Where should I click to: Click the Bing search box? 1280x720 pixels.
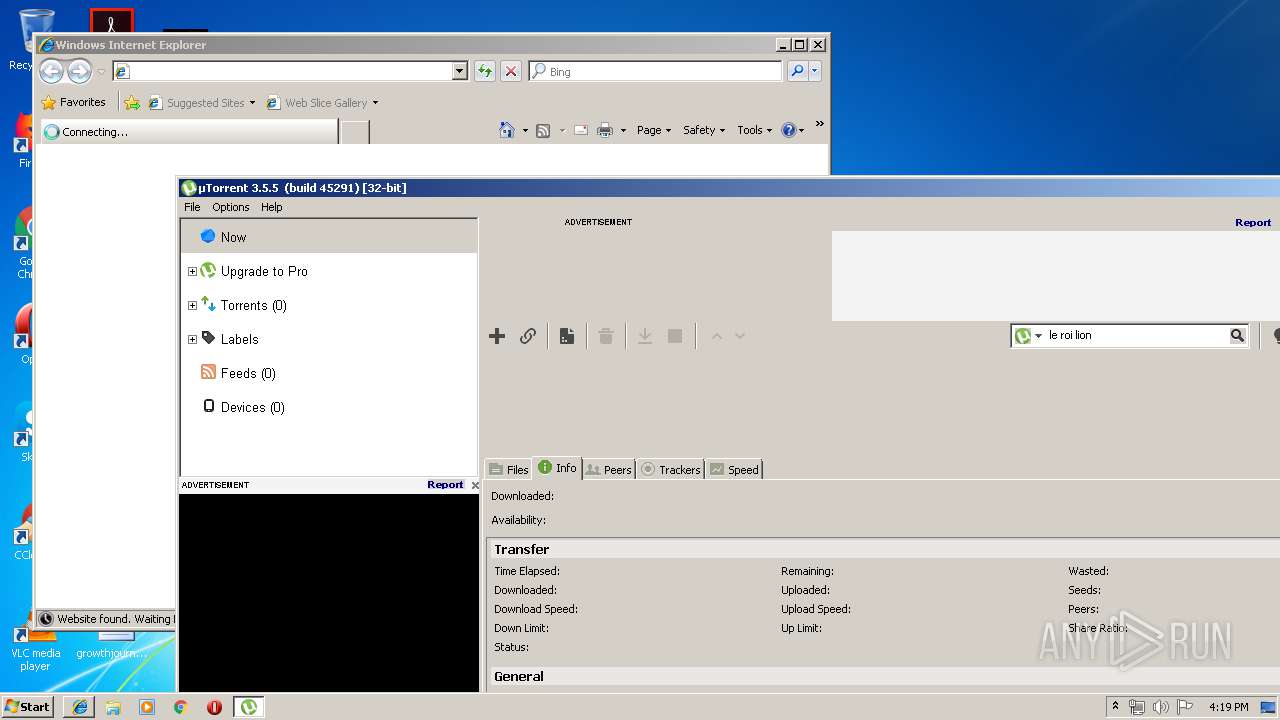[x=656, y=71]
